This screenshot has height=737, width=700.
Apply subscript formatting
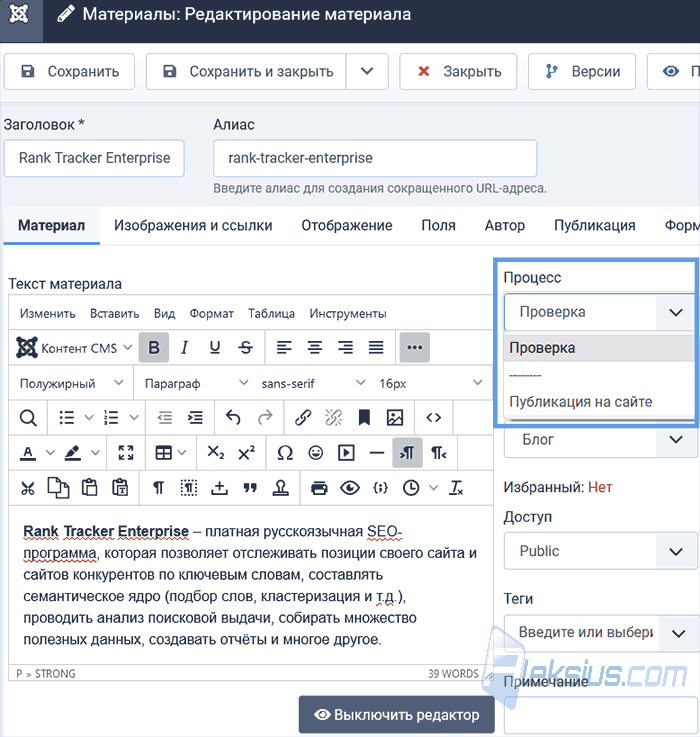[x=215, y=453]
